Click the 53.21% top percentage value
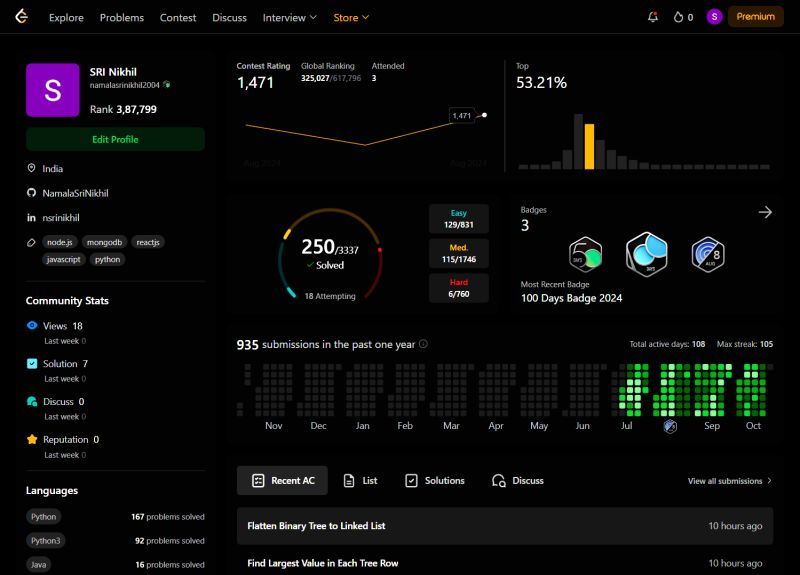Viewport: 800px width, 575px height. pyautogui.click(x=541, y=82)
